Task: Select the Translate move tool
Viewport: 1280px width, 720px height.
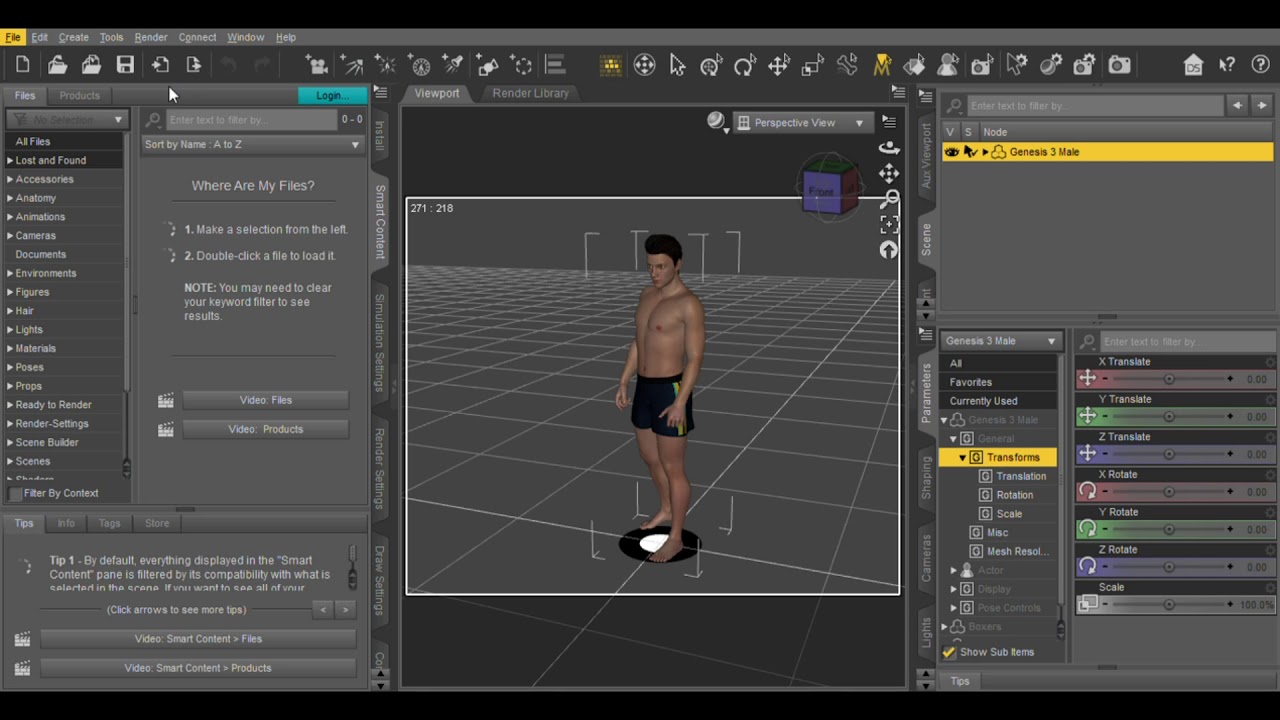Action: click(x=779, y=65)
